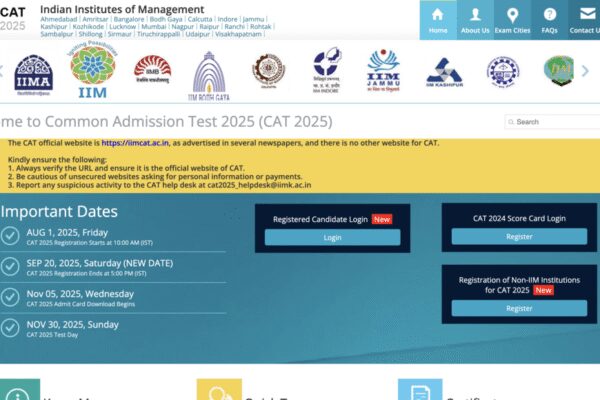Click 'CAT 2025 Admit Card Download Begins' text
The width and height of the screenshot is (600, 400).
[81, 304]
